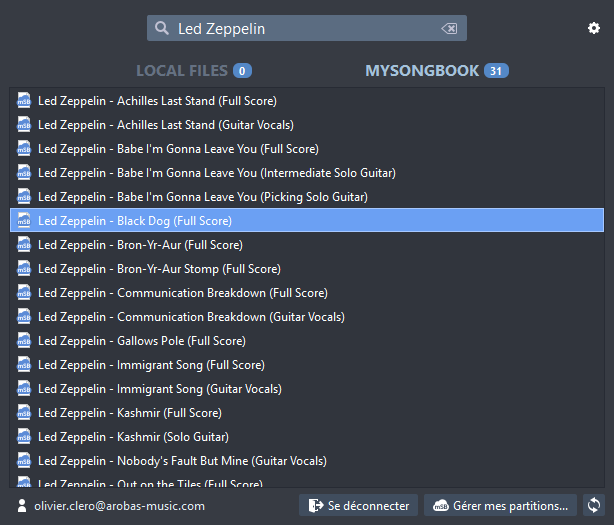Clear the search field with backspace icon
614x525 pixels.
coord(449,29)
